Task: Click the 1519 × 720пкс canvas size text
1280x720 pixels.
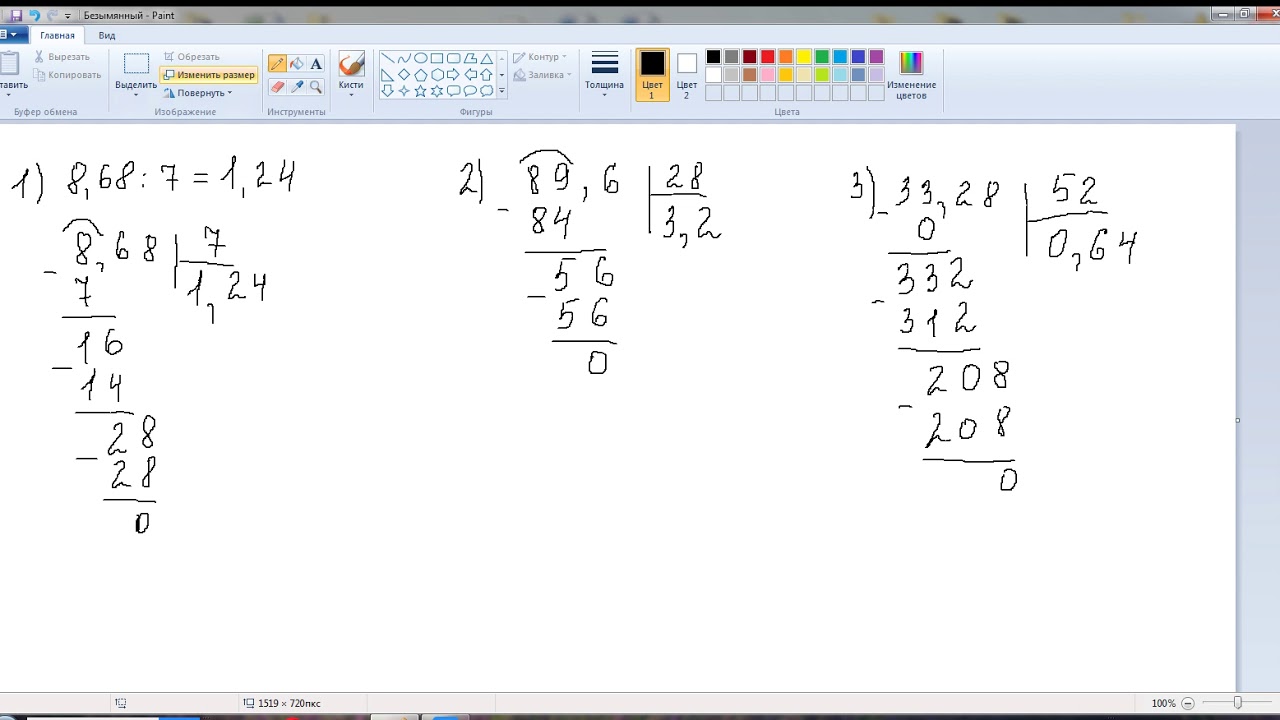Action: [289, 703]
